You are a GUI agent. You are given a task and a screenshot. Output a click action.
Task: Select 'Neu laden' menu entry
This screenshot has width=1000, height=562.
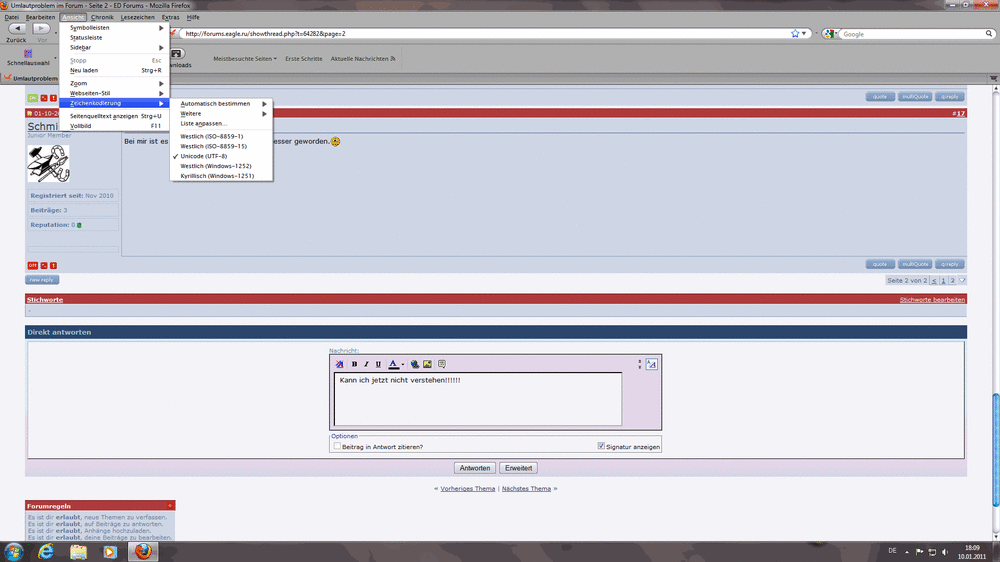pyautogui.click(x=115, y=70)
